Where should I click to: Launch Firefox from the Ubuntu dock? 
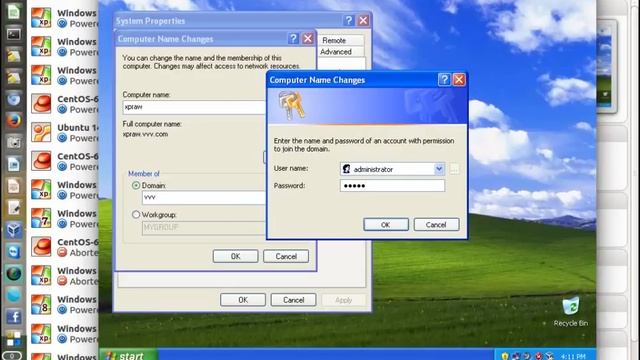13,121
